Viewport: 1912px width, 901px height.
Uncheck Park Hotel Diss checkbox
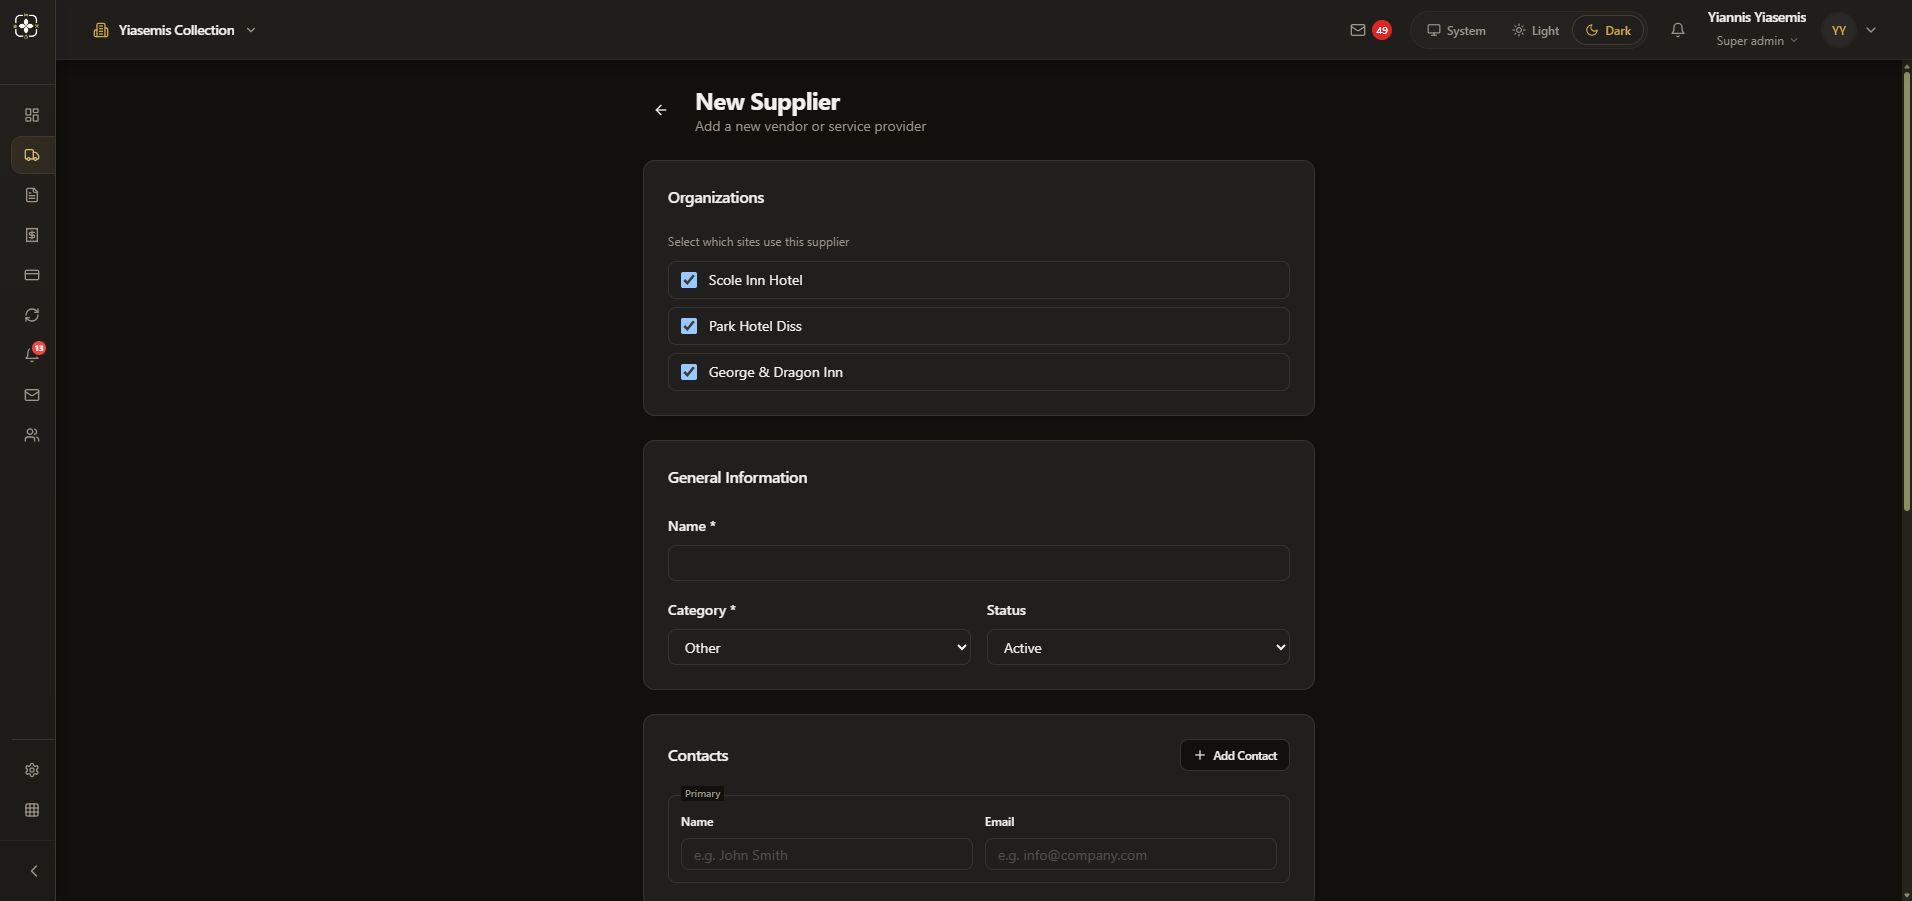[x=689, y=326]
